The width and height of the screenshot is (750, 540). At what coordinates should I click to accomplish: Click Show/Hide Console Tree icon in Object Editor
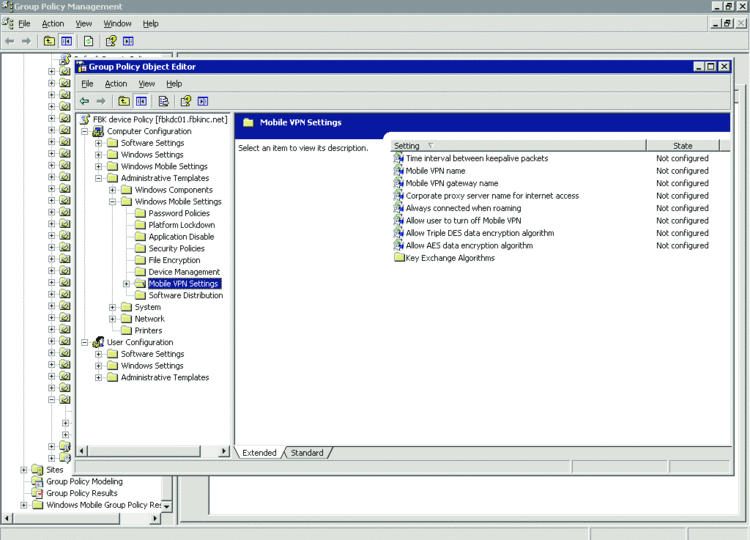142,101
